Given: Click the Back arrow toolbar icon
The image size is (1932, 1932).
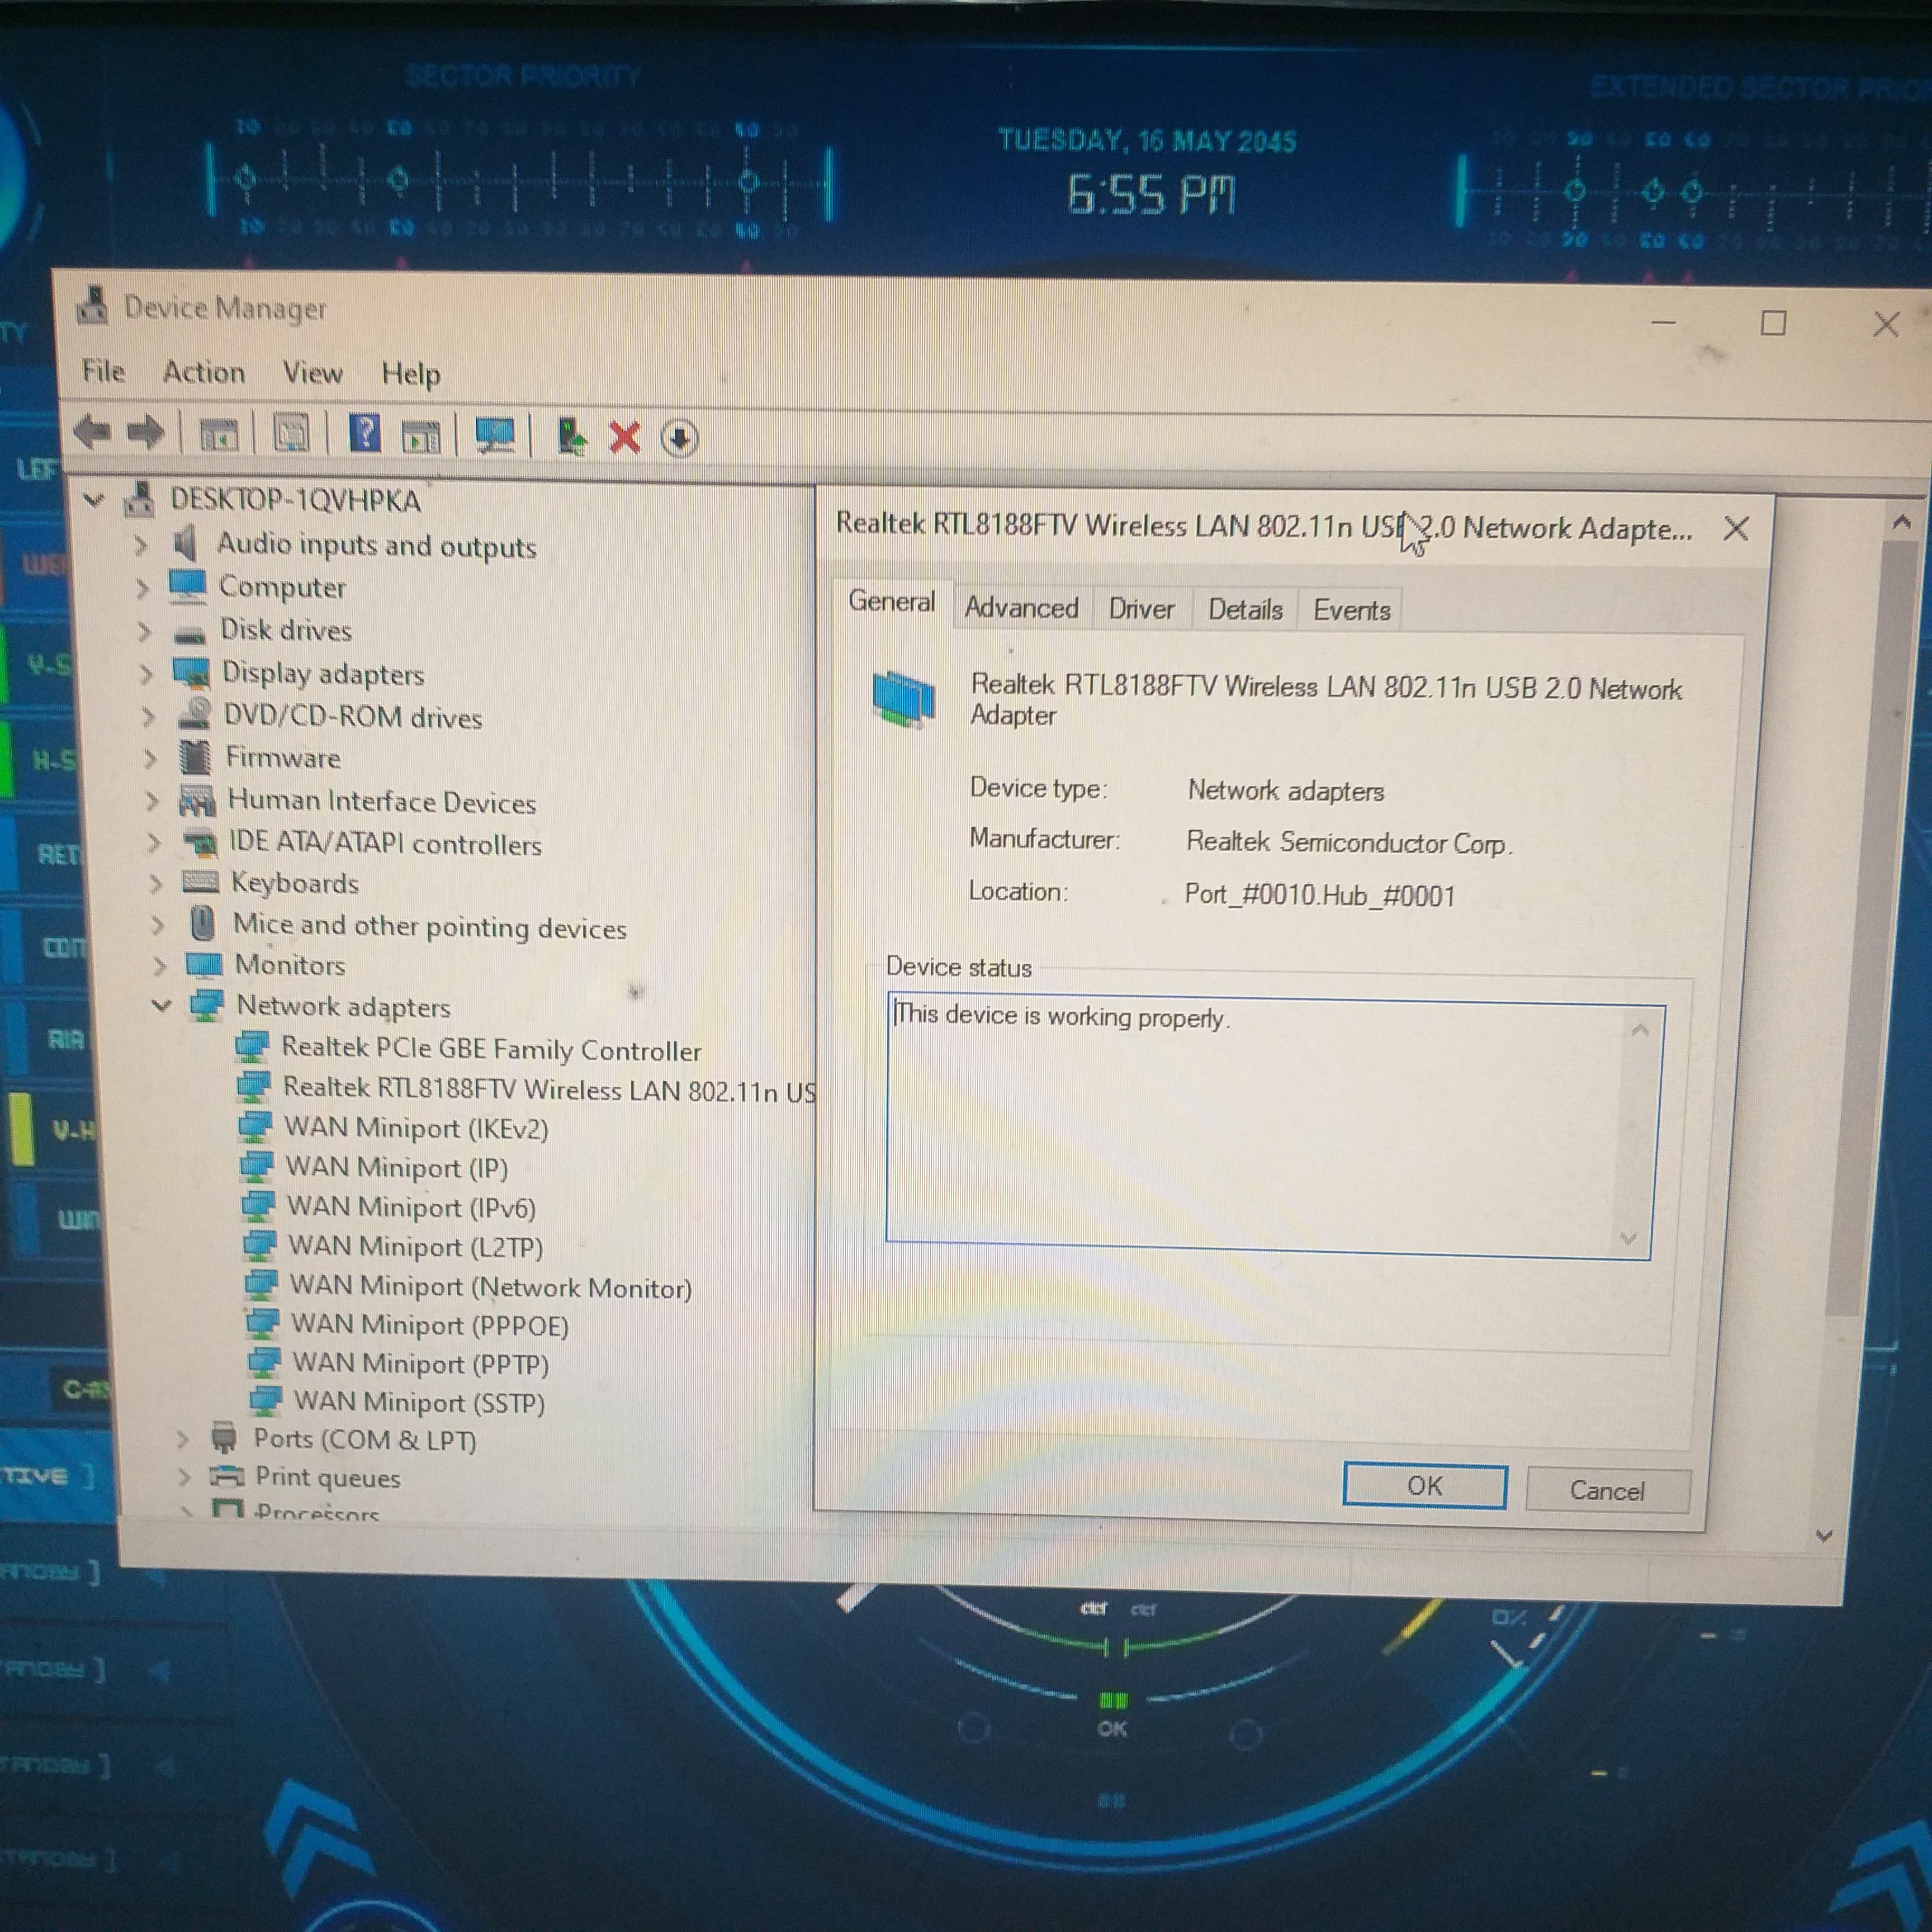Looking at the screenshot, I should tap(93, 432).
